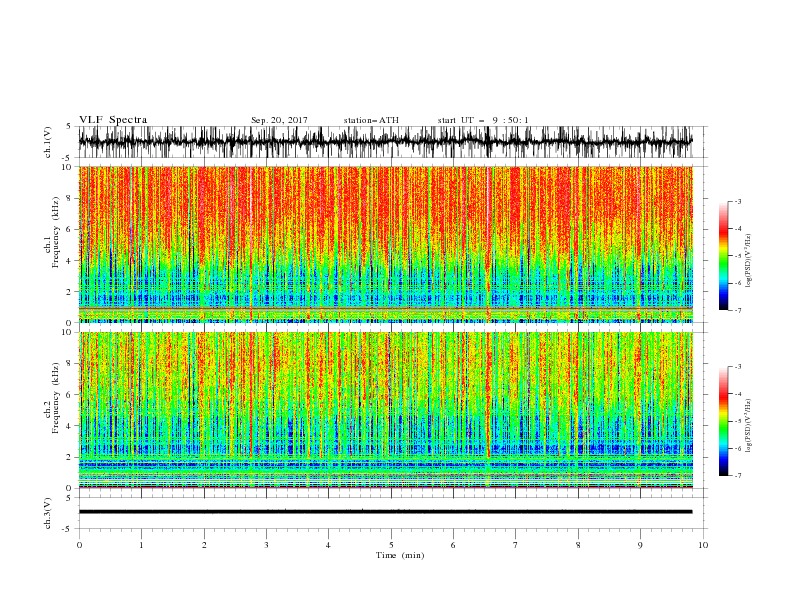Click the "-7" tick on ch.1 colorbar
The image size is (792, 612).
click(x=737, y=310)
